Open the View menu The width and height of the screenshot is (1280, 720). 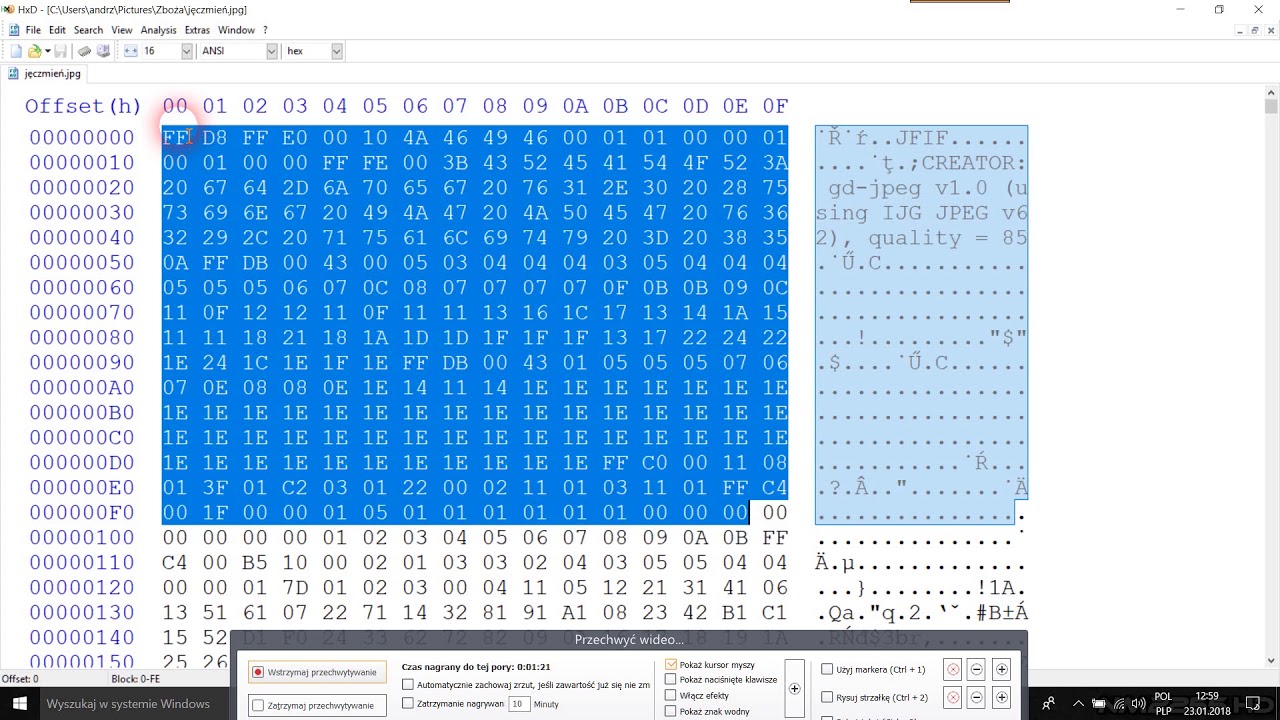[122, 30]
